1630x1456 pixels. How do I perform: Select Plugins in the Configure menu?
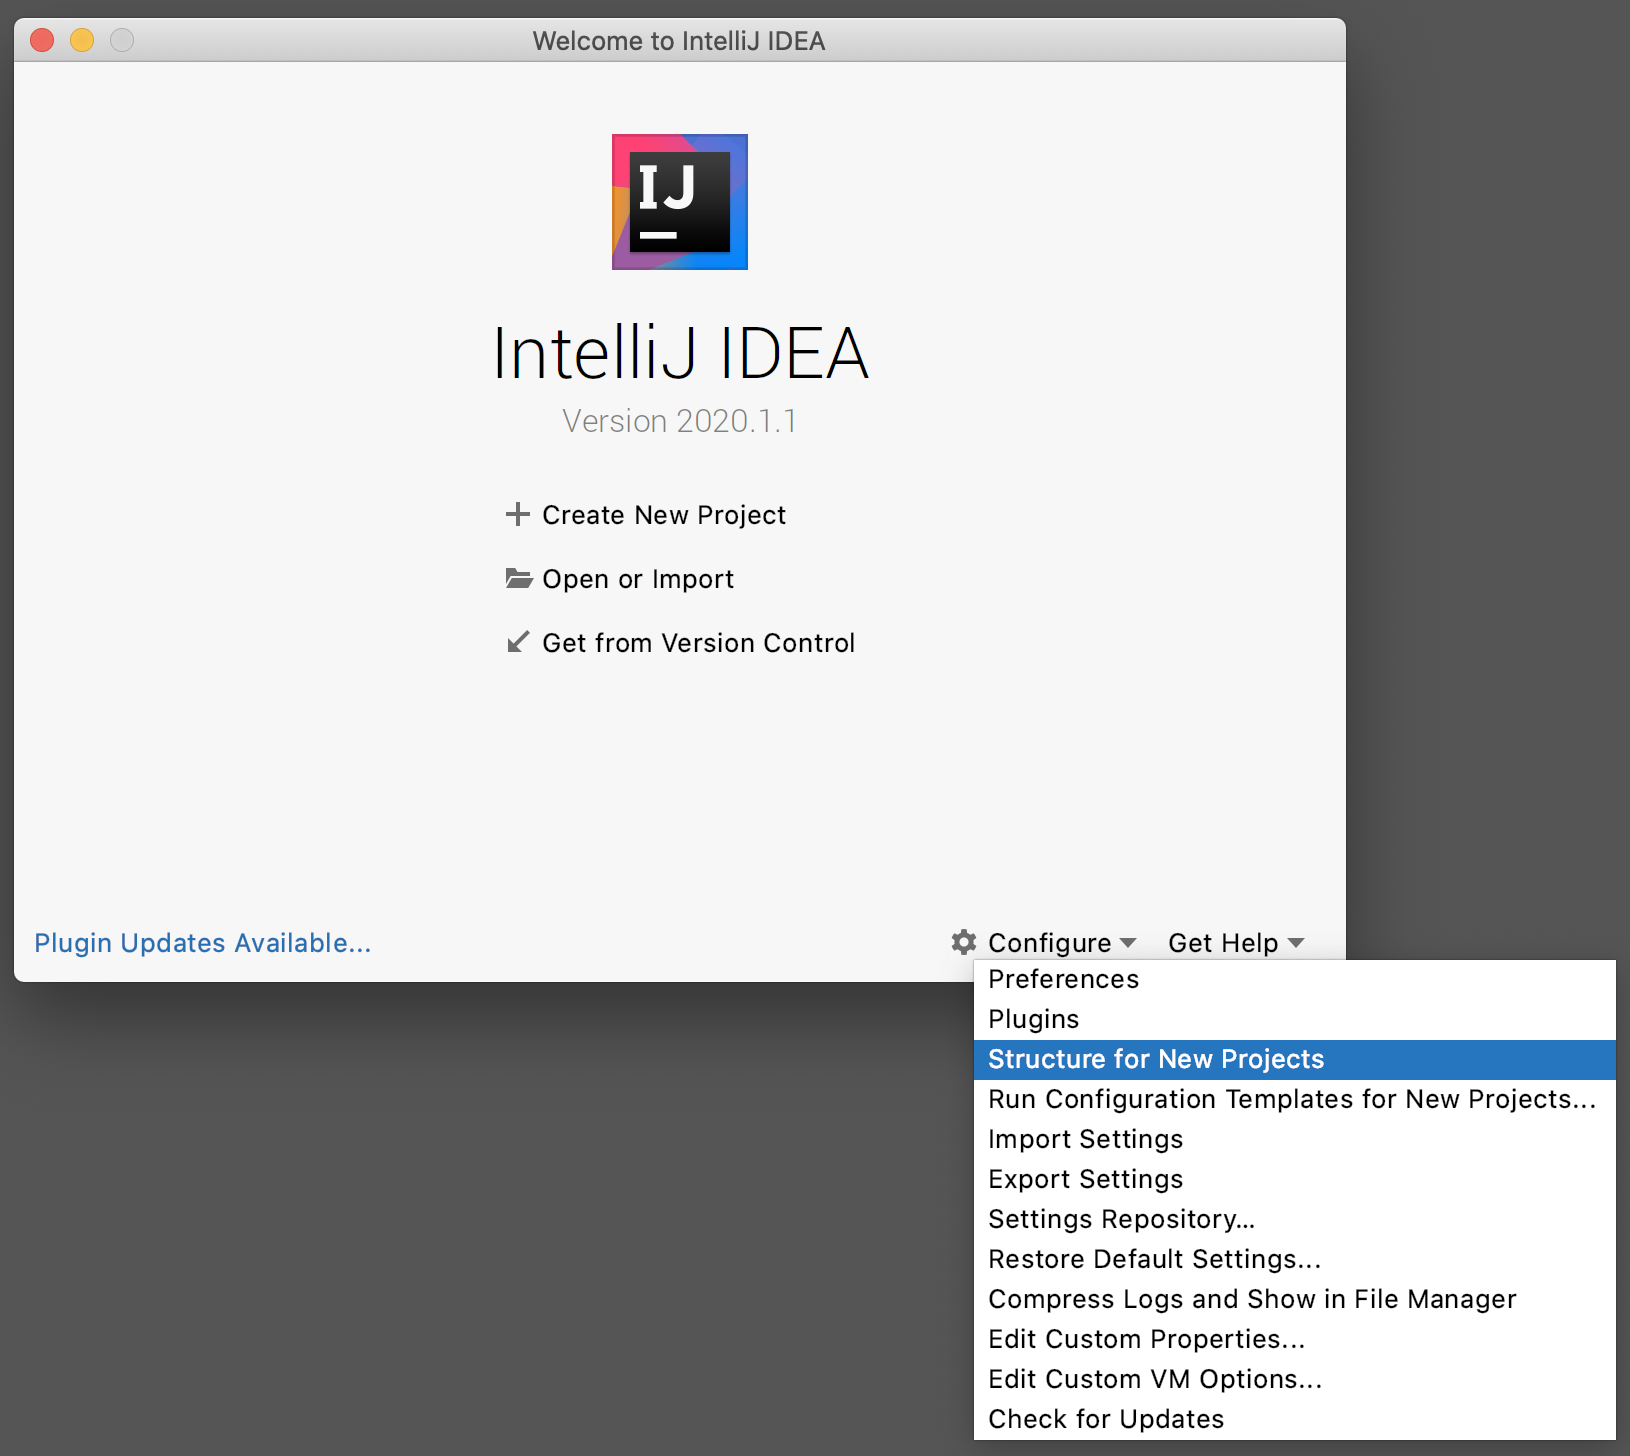[1034, 1019]
